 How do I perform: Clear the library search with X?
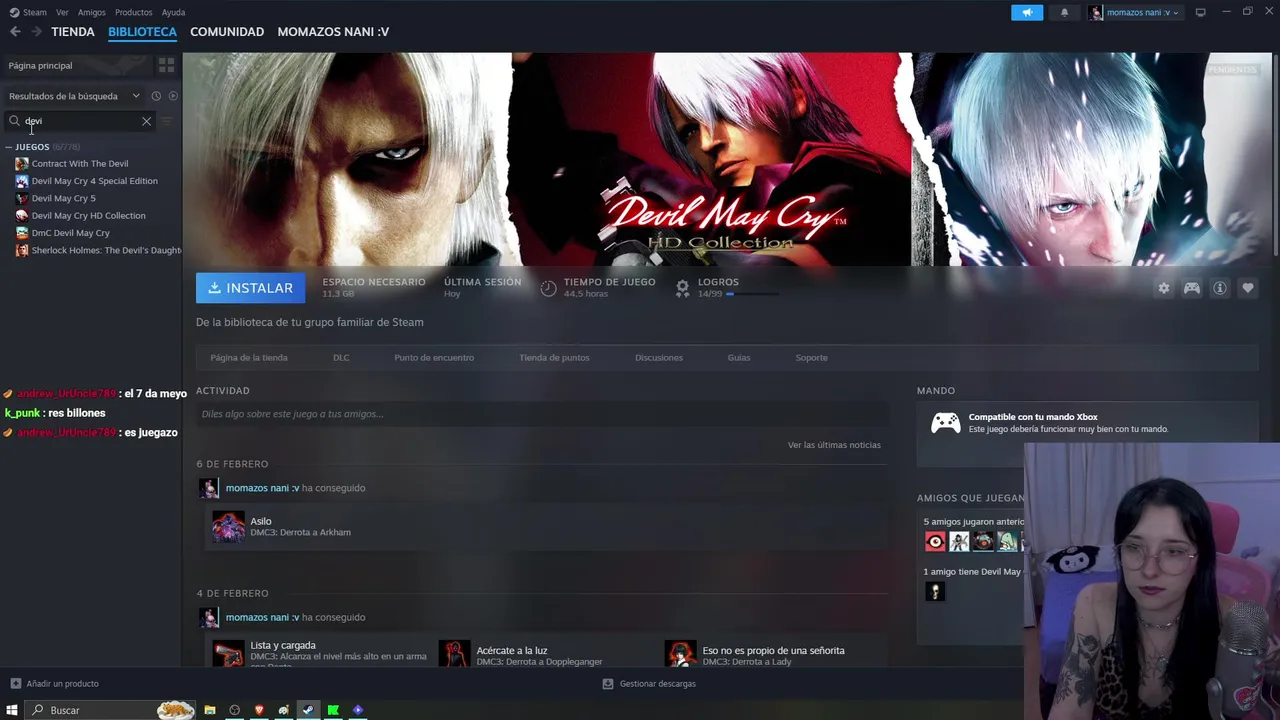point(146,121)
